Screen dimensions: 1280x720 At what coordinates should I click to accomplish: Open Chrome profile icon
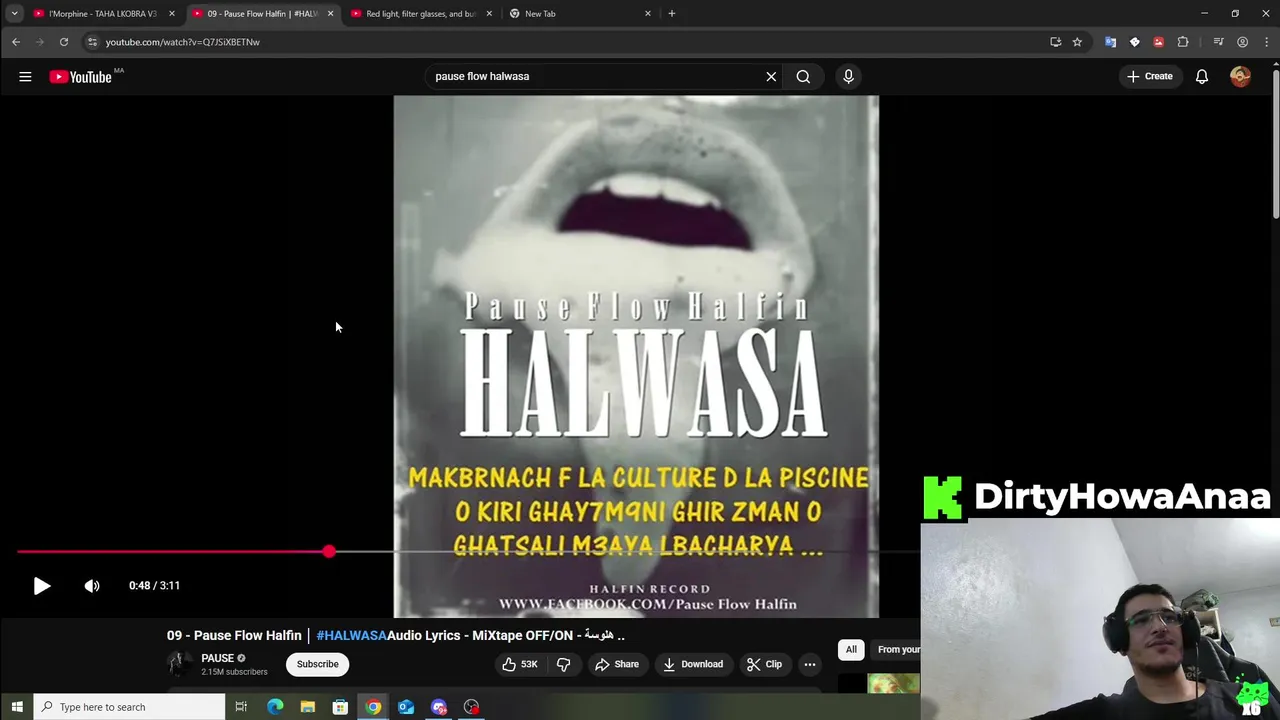point(1242,42)
